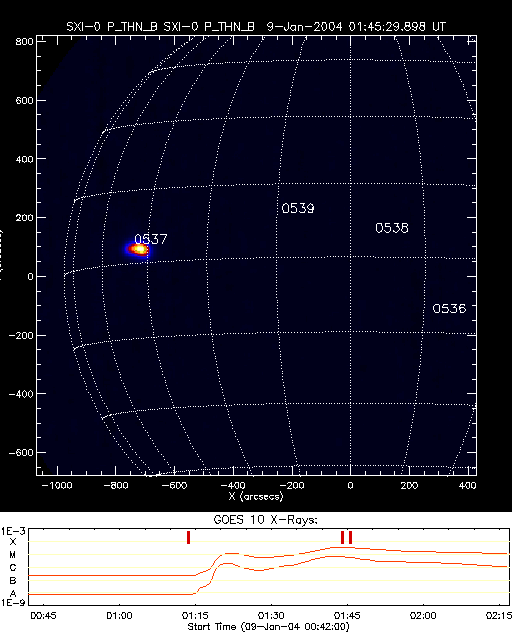
Task: Click the 01:00 time axis tick label
Action: 119,616
